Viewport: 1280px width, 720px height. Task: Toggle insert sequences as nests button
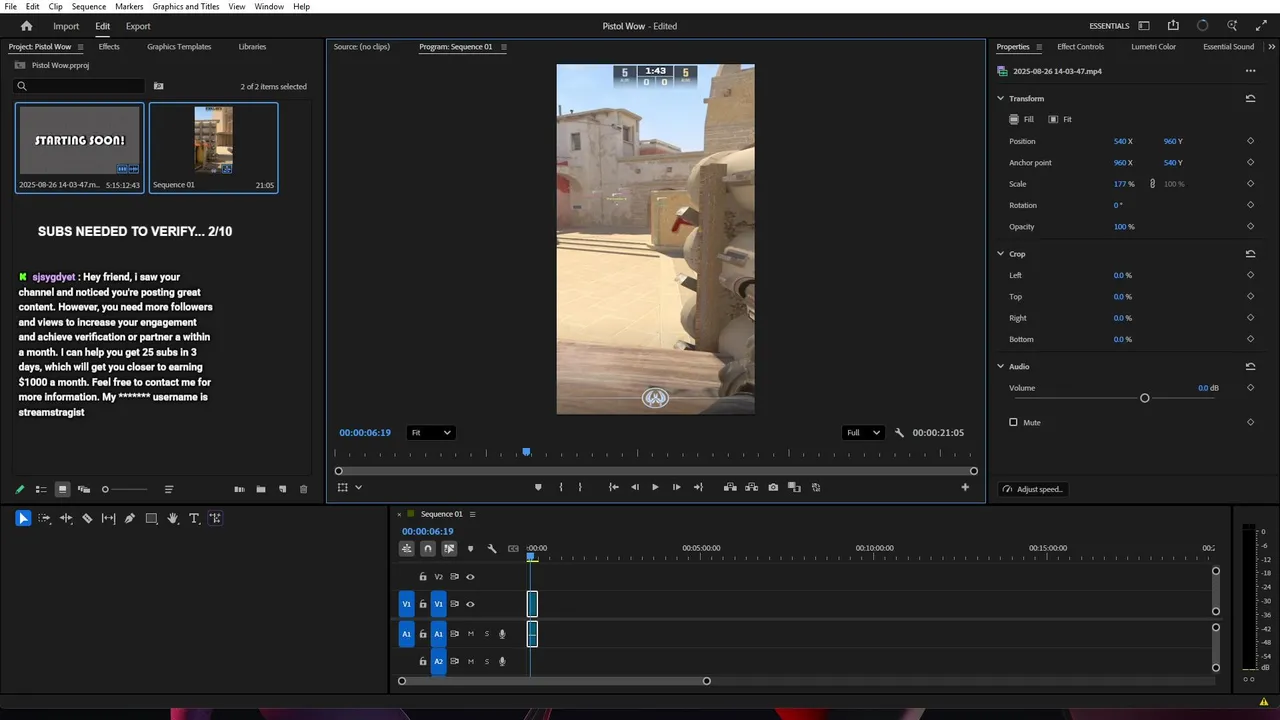406,548
